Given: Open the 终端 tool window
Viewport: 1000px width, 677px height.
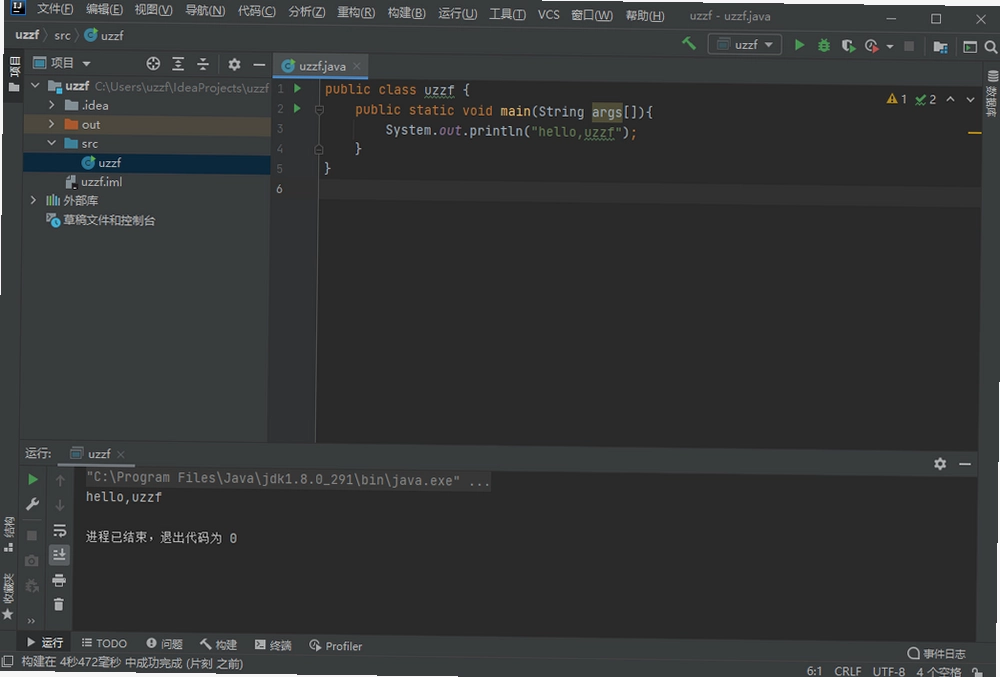Looking at the screenshot, I should (x=273, y=645).
